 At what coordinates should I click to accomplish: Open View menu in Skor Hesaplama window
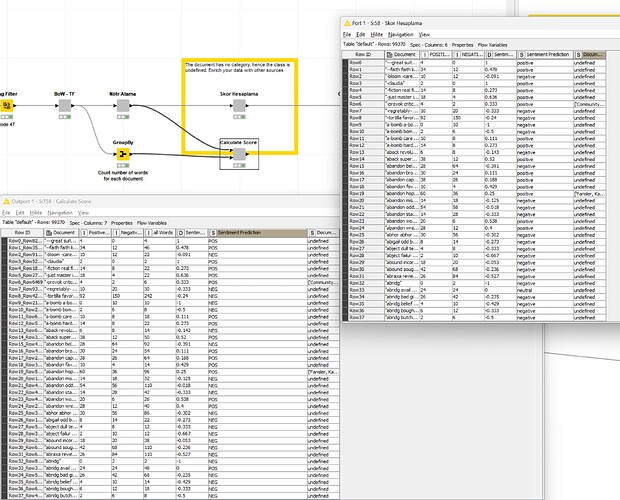click(424, 35)
